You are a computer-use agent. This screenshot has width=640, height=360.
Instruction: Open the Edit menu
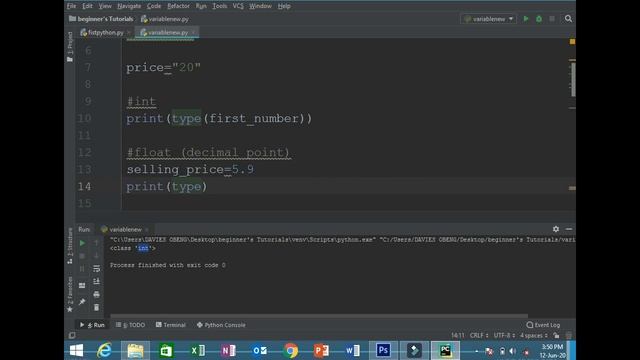click(x=87, y=6)
